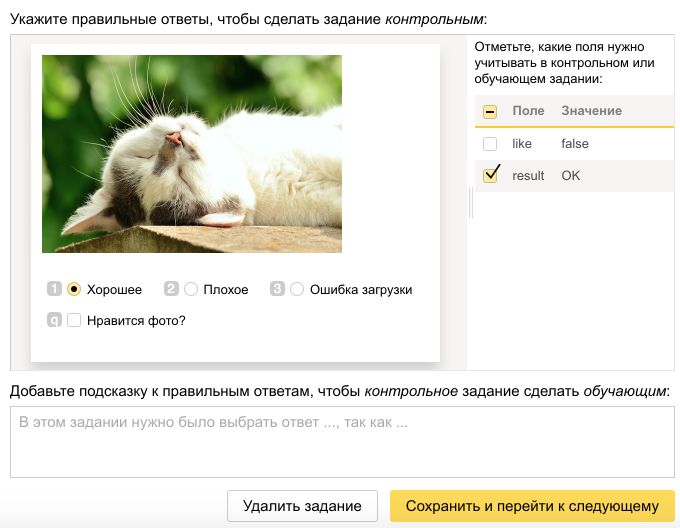Enable the 'like' field checkbox

[x=490, y=143]
